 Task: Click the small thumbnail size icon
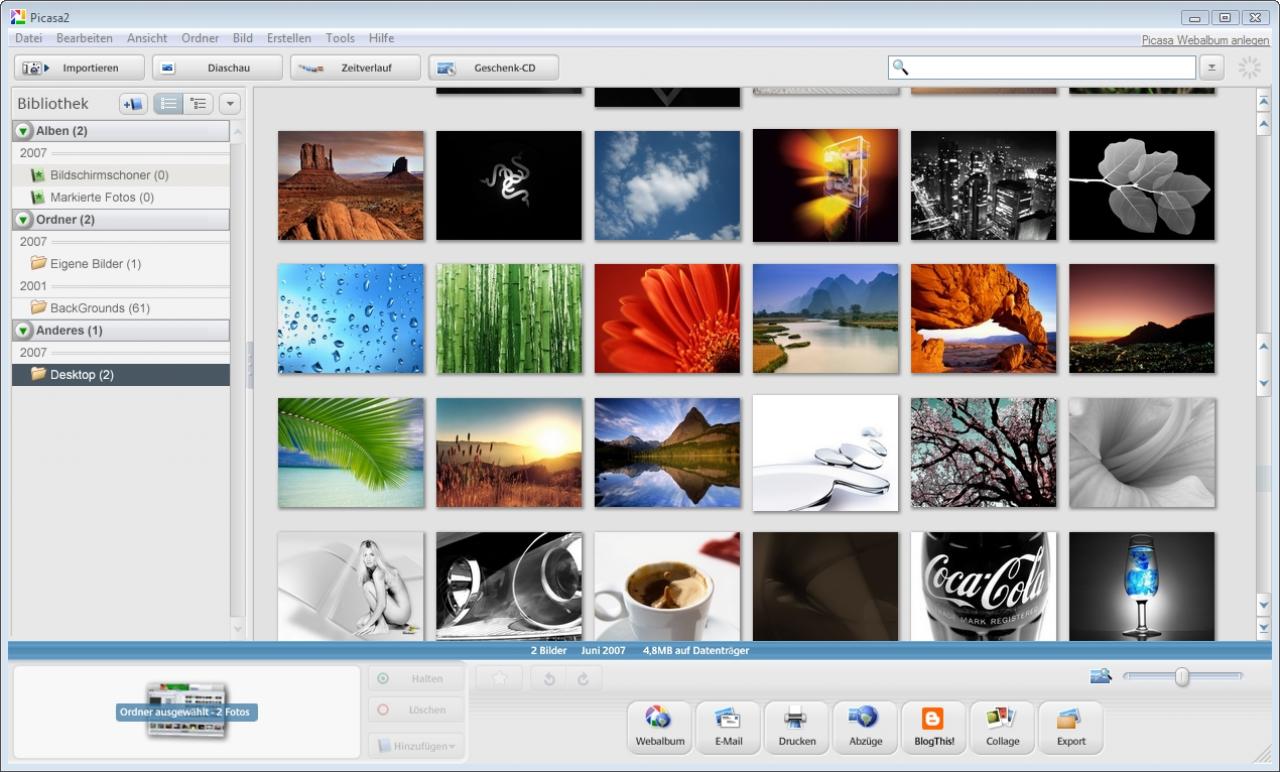click(1100, 677)
